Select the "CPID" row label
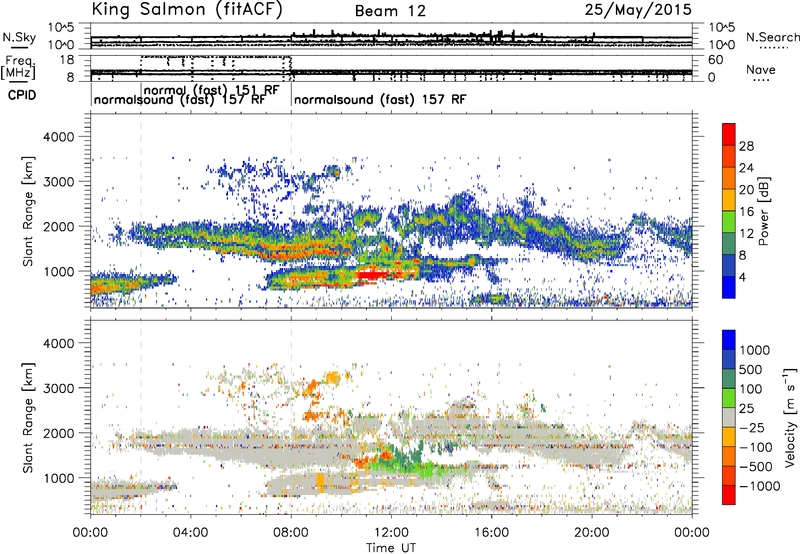The height and width of the screenshot is (554, 800). click(22, 95)
